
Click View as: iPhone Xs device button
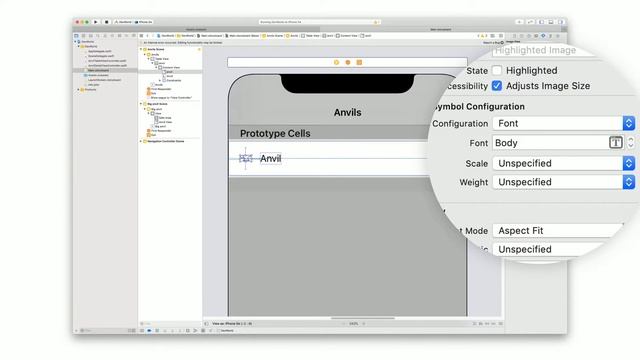click(232, 324)
